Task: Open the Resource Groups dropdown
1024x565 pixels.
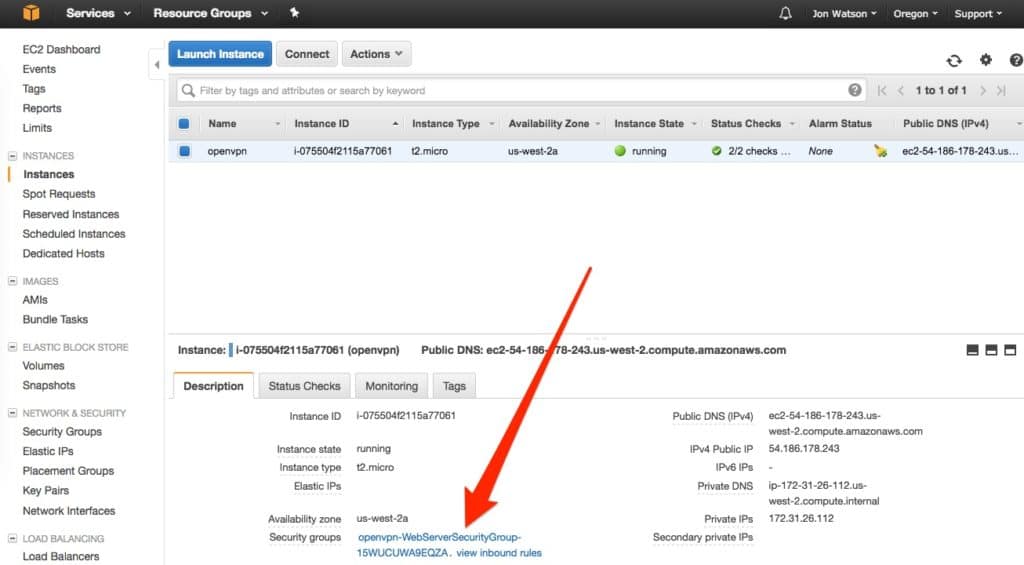Action: 210,13
